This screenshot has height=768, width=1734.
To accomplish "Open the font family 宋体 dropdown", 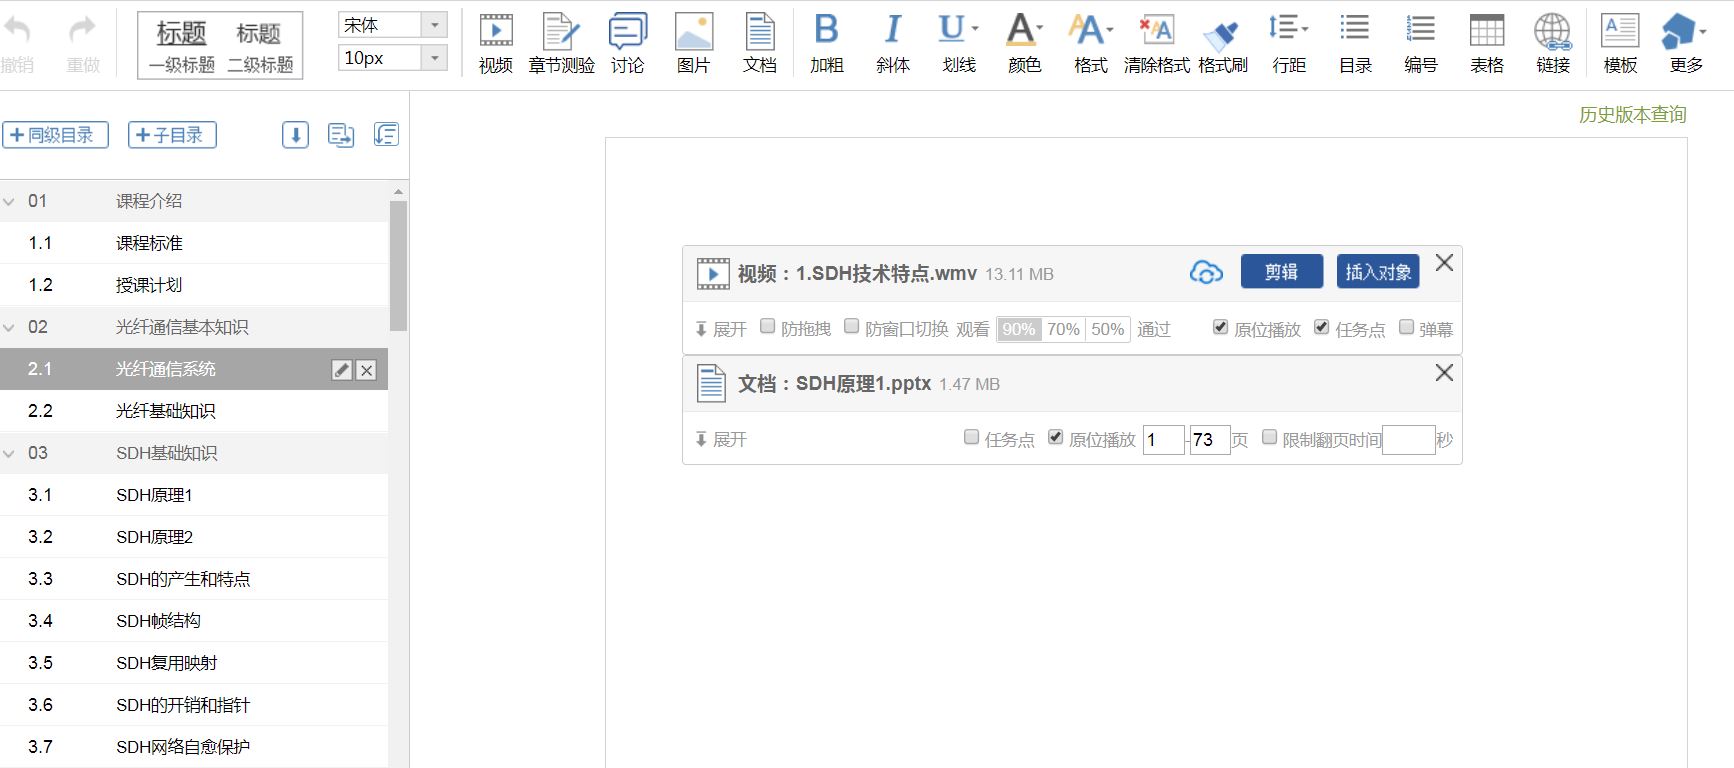I will [434, 25].
